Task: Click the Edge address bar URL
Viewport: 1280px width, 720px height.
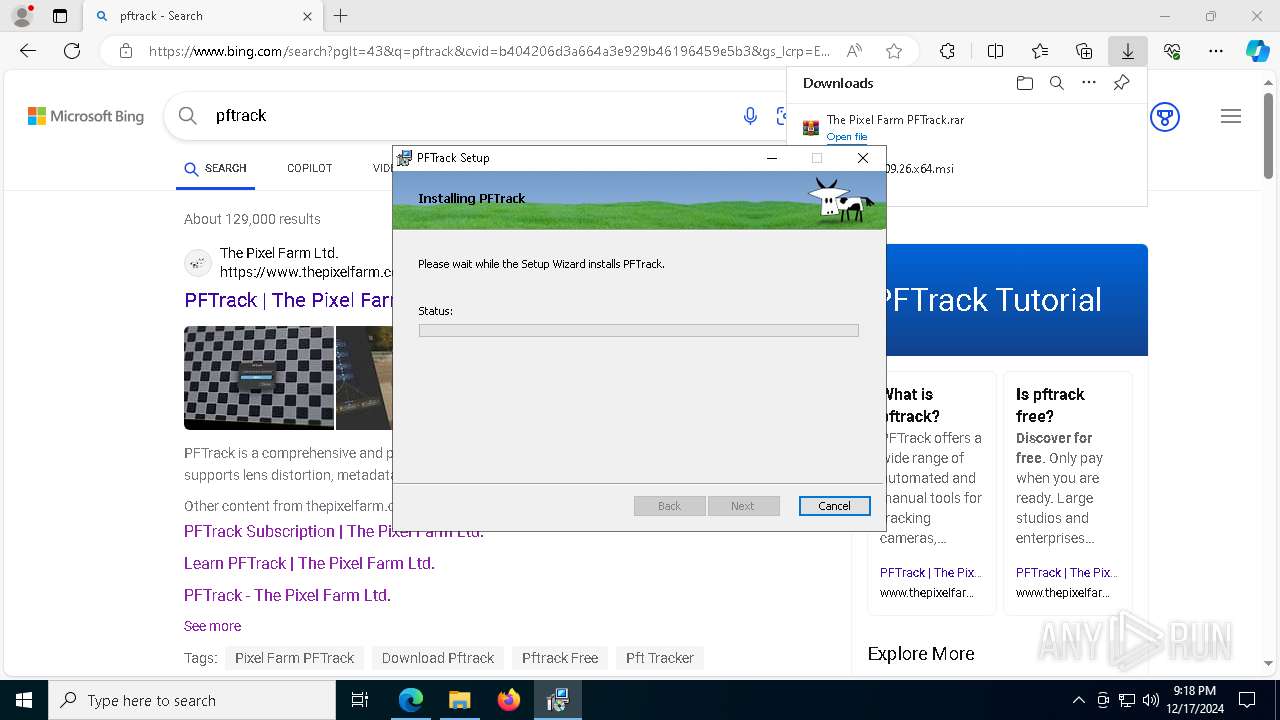Action: point(489,51)
